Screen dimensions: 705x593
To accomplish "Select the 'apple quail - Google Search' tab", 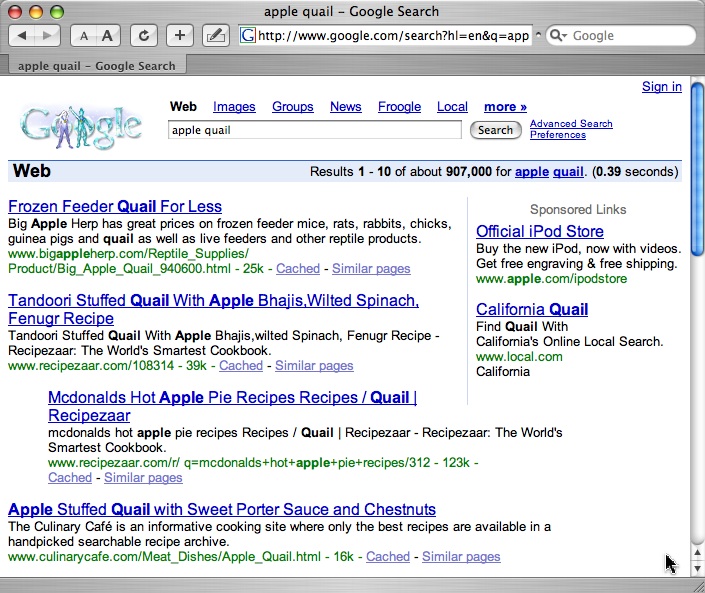I will tap(97, 66).
